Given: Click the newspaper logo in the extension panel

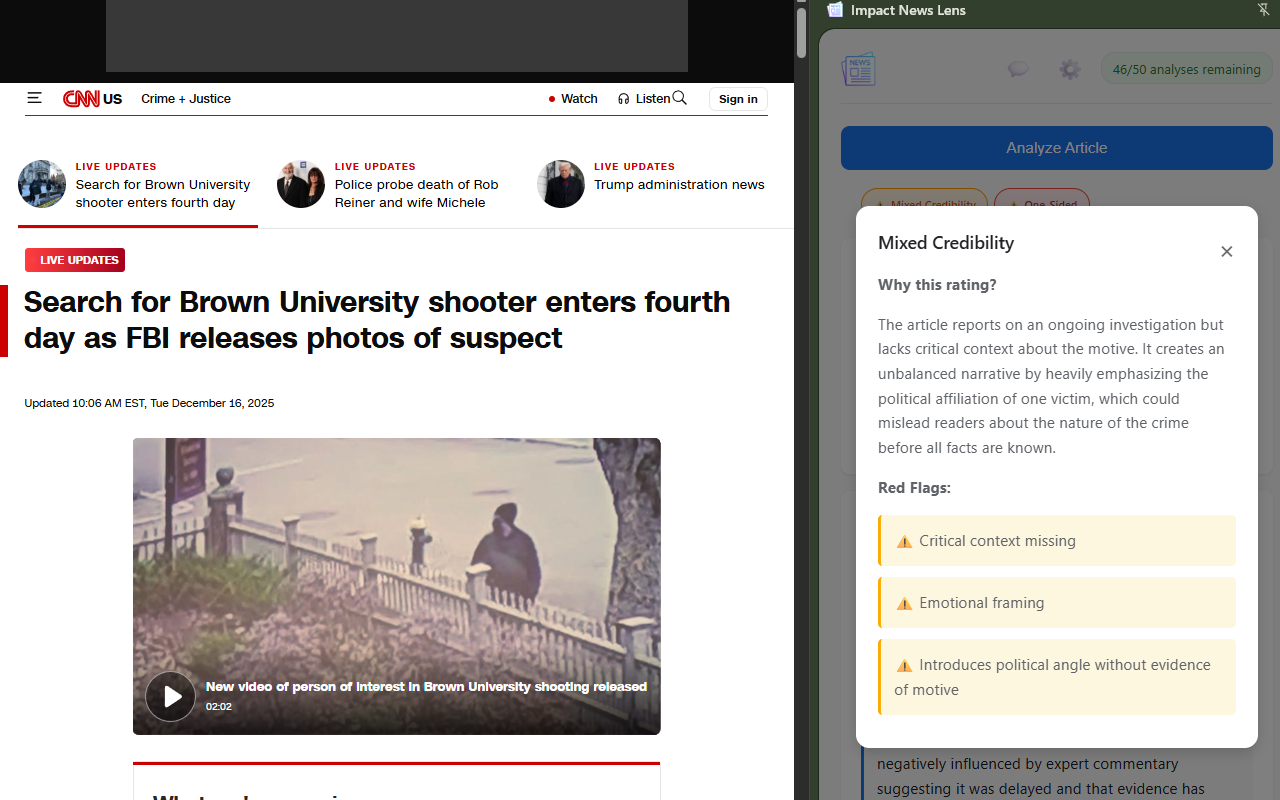Looking at the screenshot, I should tap(859, 69).
